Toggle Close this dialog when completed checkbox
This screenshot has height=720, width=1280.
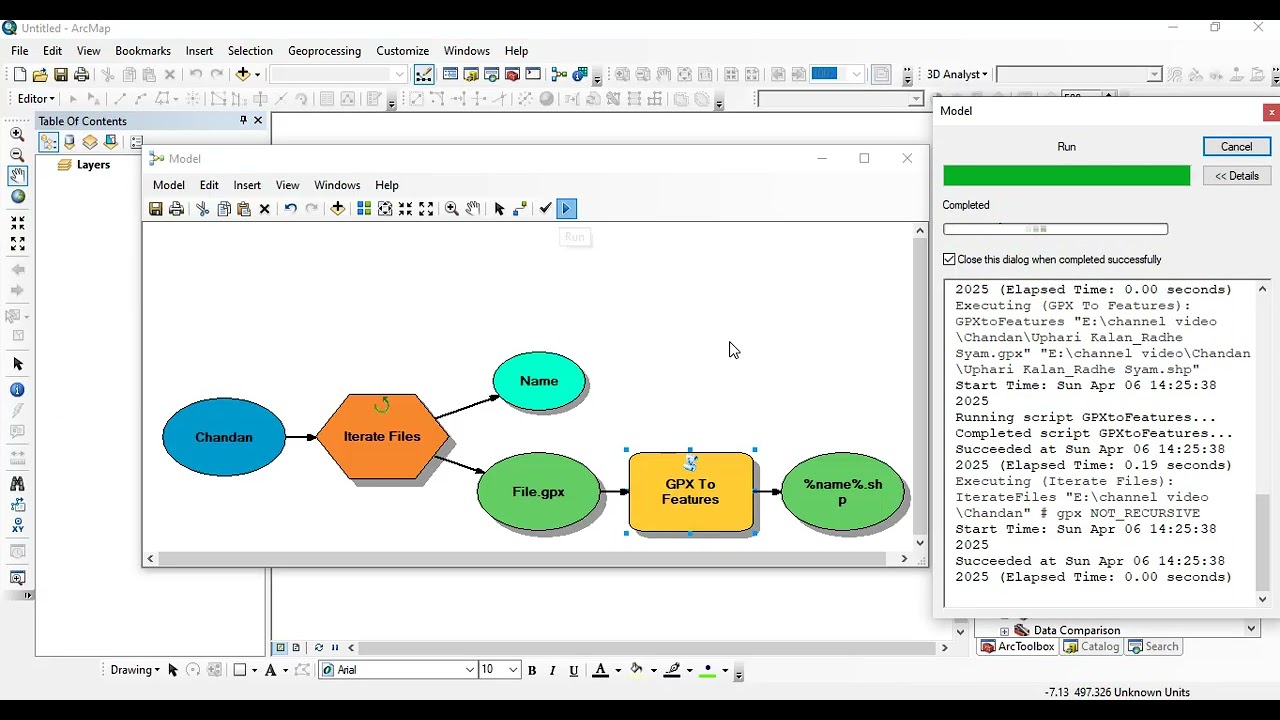tap(949, 259)
